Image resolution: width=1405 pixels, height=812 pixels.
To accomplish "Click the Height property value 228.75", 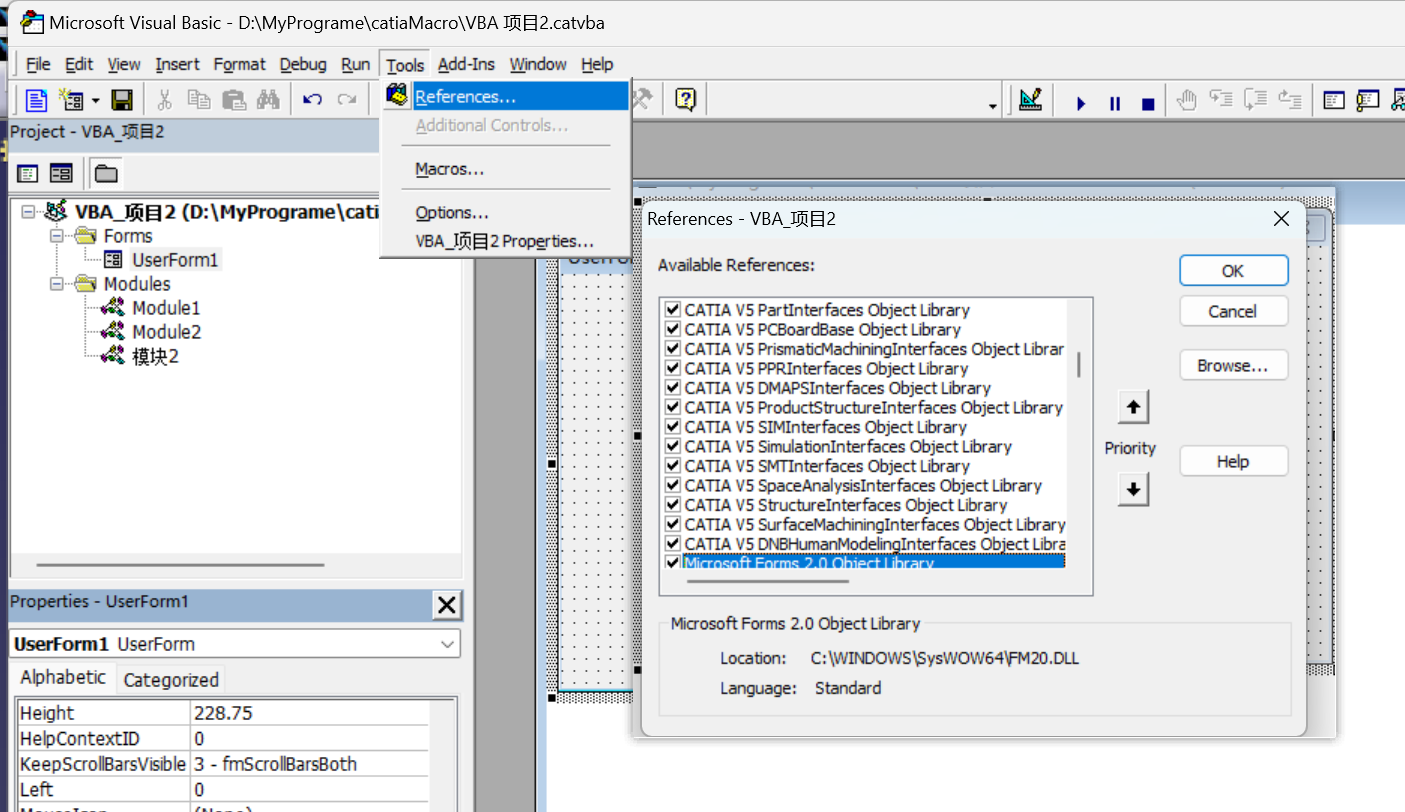I will 309,713.
